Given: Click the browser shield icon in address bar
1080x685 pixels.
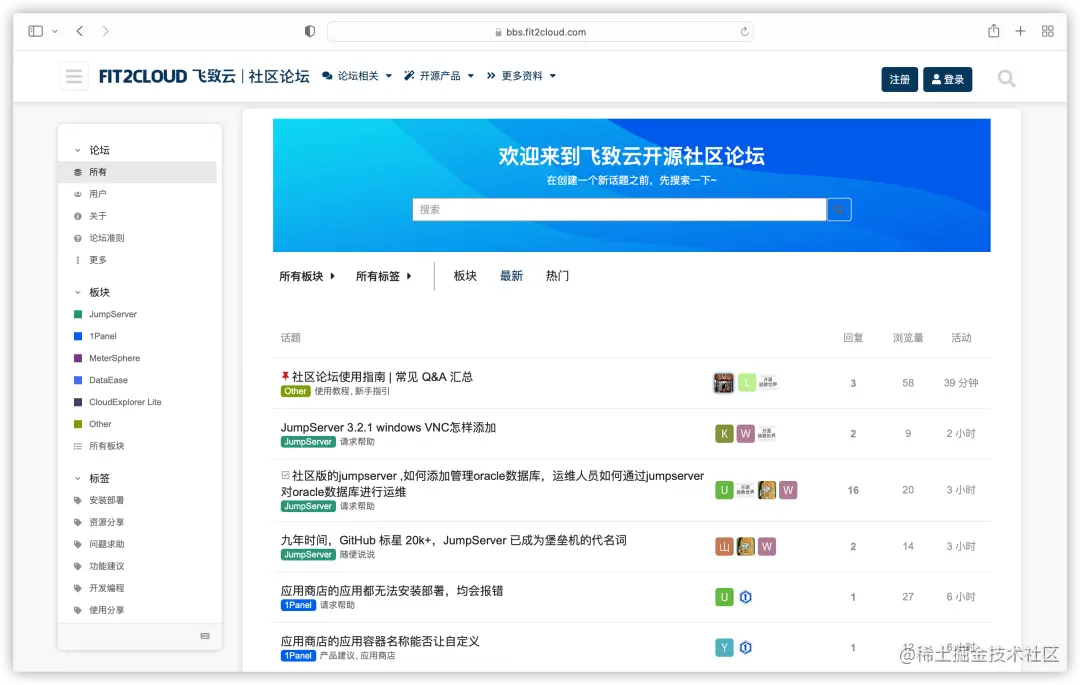Looking at the screenshot, I should pos(310,30).
